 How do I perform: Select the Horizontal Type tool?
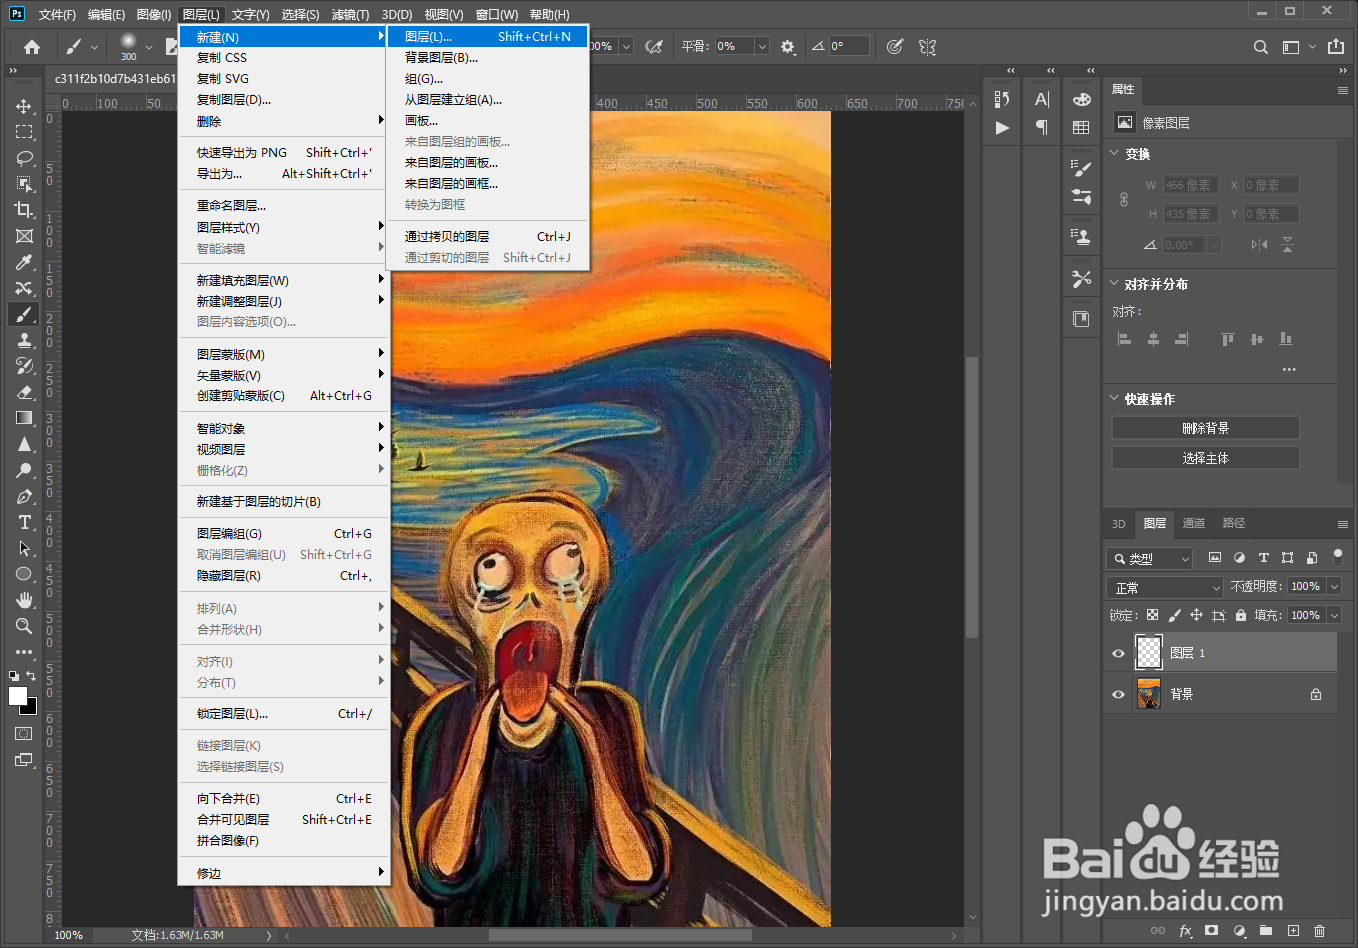click(x=24, y=522)
